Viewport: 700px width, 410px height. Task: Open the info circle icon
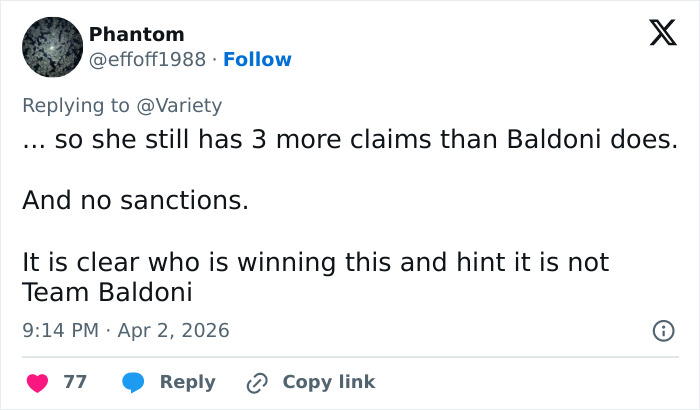coord(662,330)
